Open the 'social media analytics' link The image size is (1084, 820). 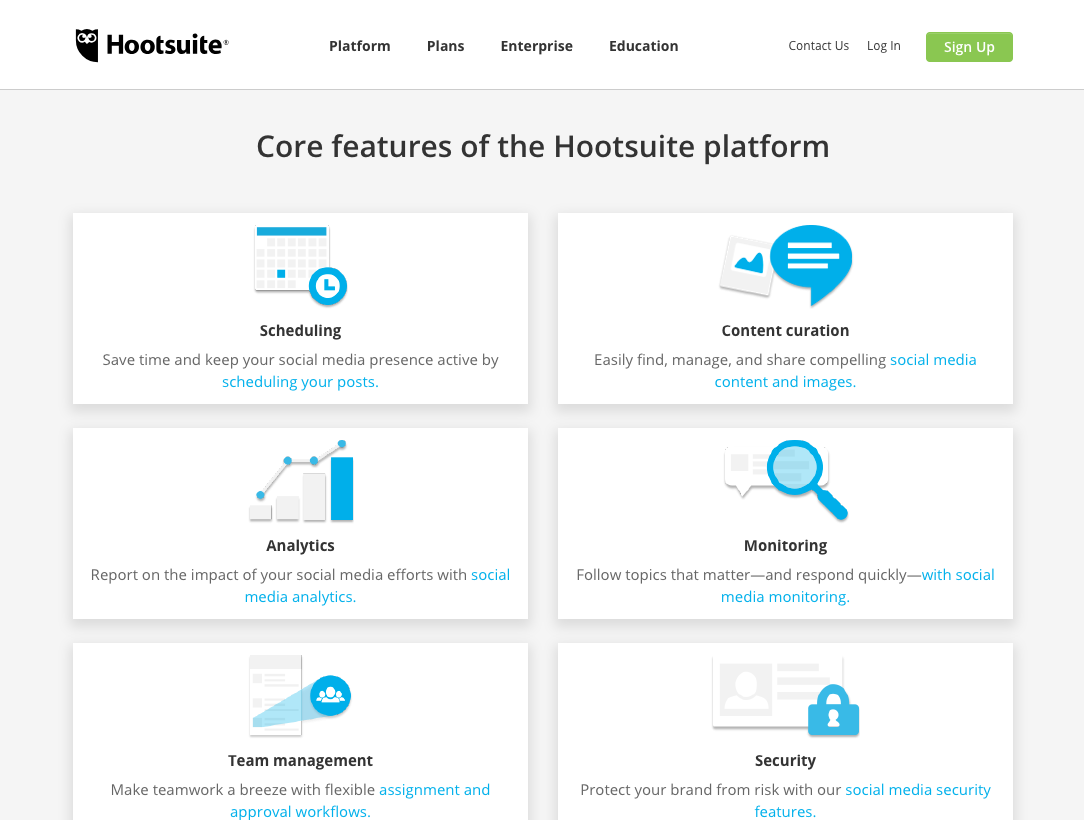click(377, 586)
